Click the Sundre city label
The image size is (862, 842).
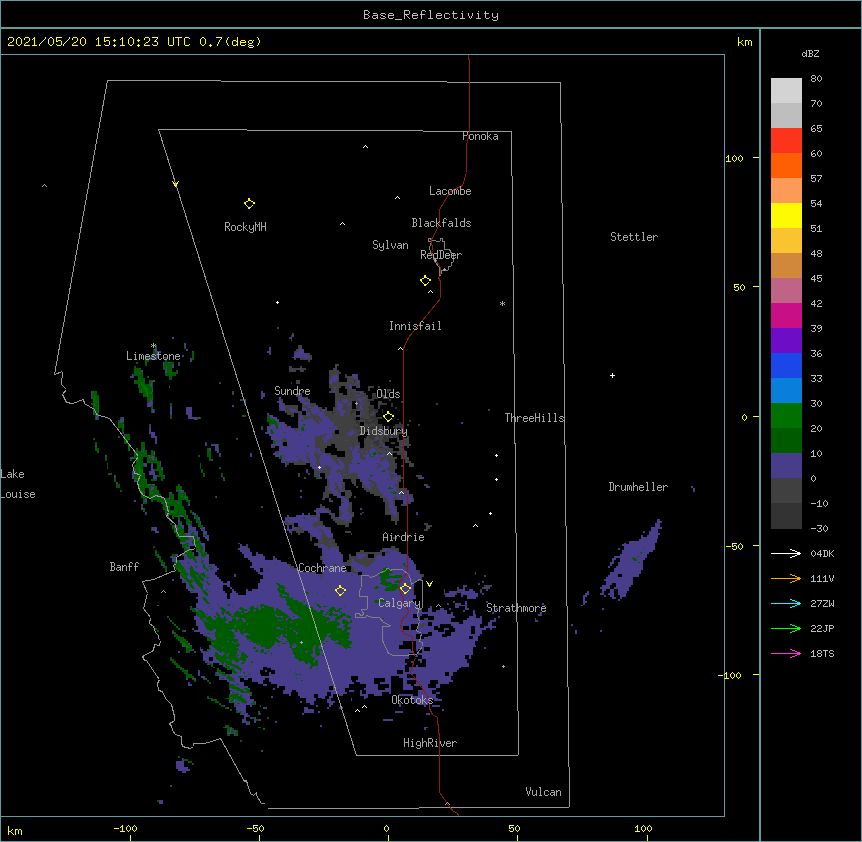[292, 391]
